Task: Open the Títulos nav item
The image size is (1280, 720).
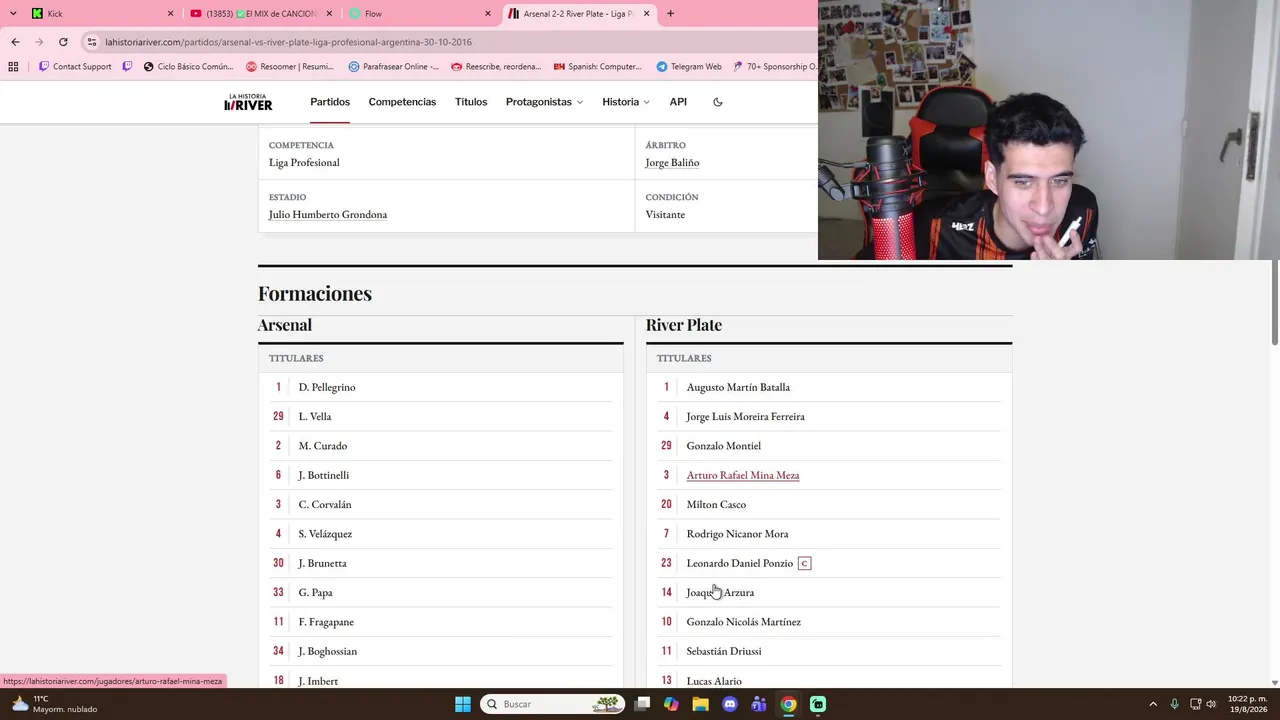Action: pyautogui.click(x=471, y=102)
